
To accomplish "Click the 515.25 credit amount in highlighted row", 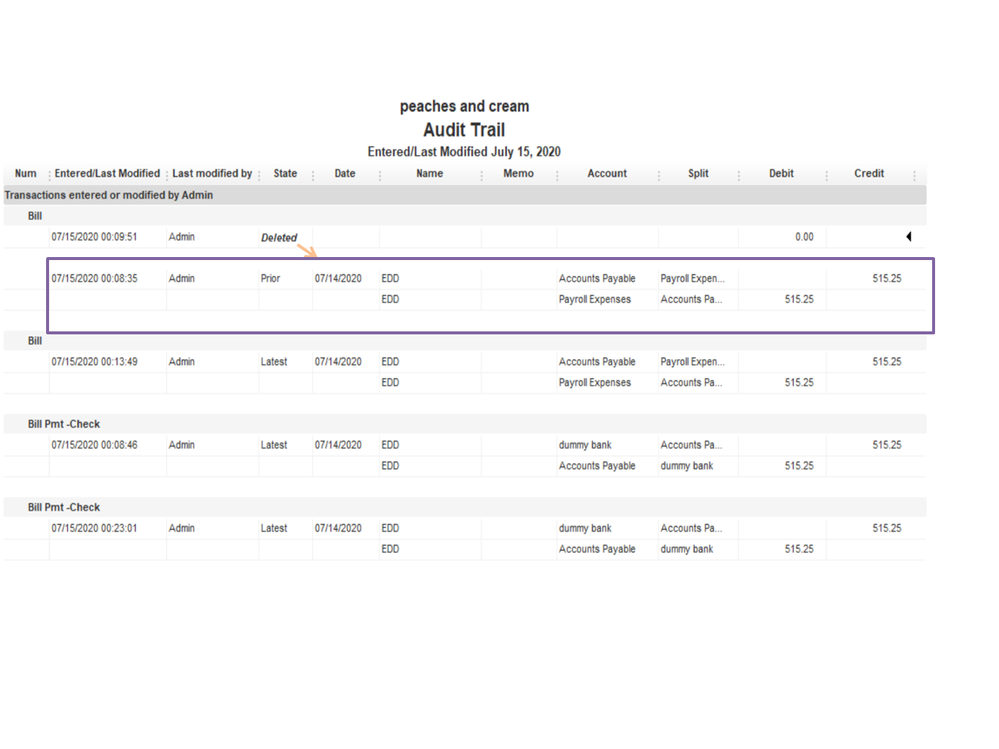I will [886, 278].
